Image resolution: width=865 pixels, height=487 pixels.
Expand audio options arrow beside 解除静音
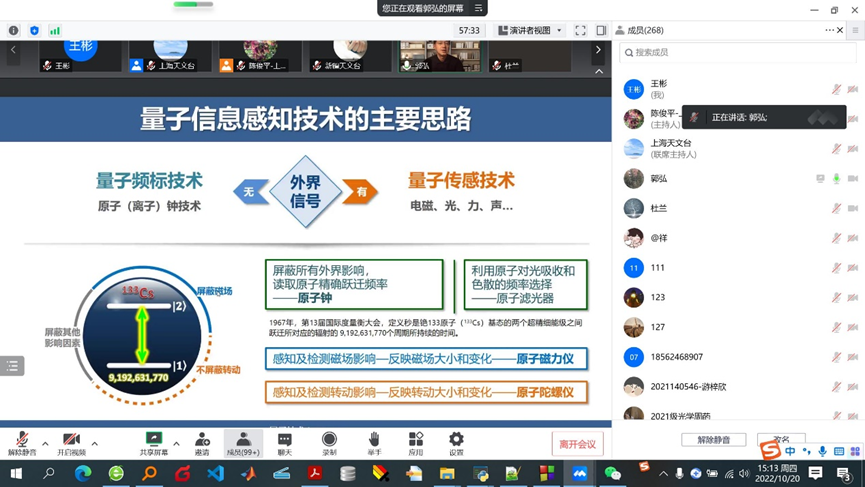pos(45,443)
